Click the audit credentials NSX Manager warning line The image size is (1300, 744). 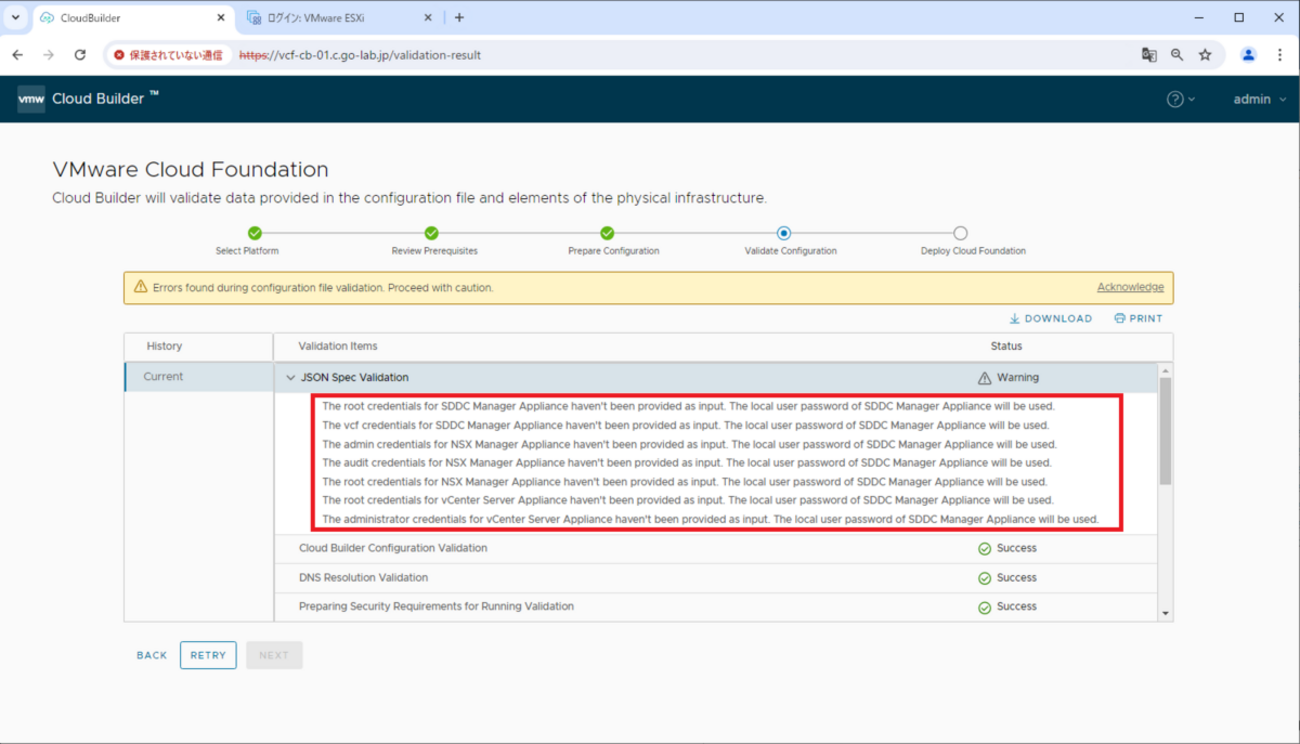click(x=686, y=463)
